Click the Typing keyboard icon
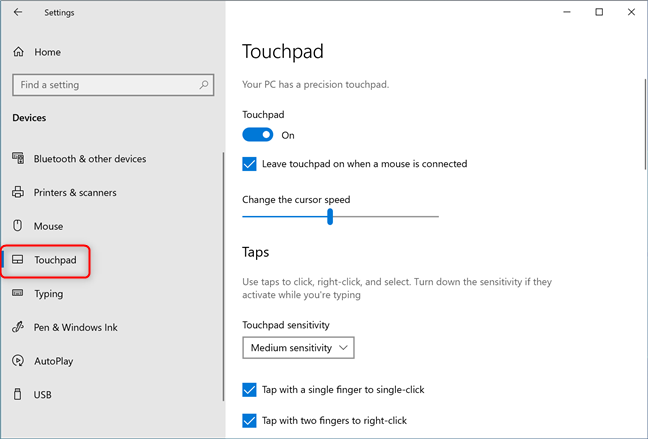 18,293
